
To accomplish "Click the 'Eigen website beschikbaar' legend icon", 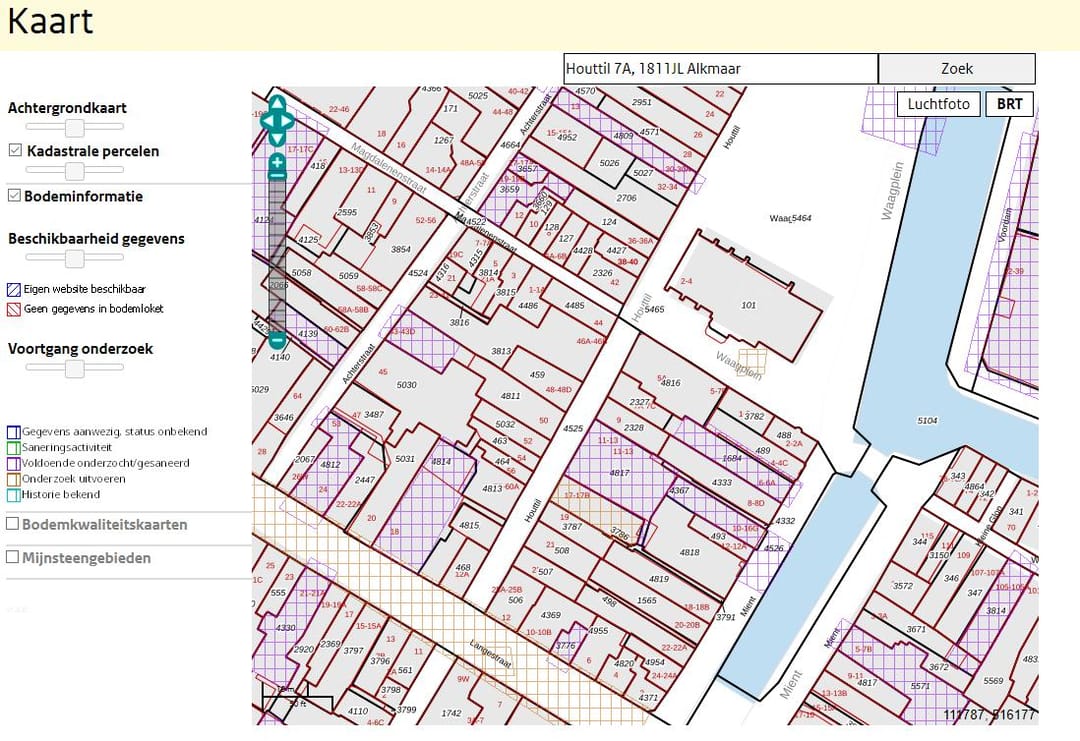I will [x=14, y=289].
